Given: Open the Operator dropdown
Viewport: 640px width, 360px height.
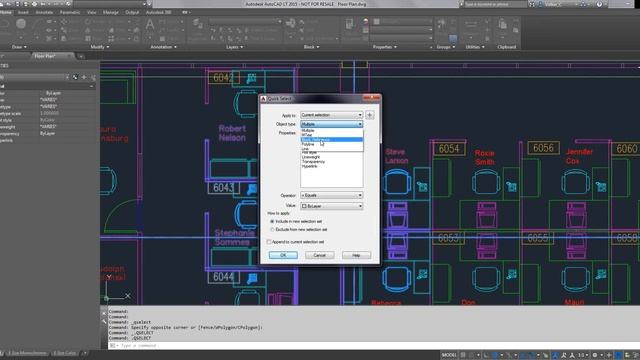Looking at the screenshot, I should point(331,196).
